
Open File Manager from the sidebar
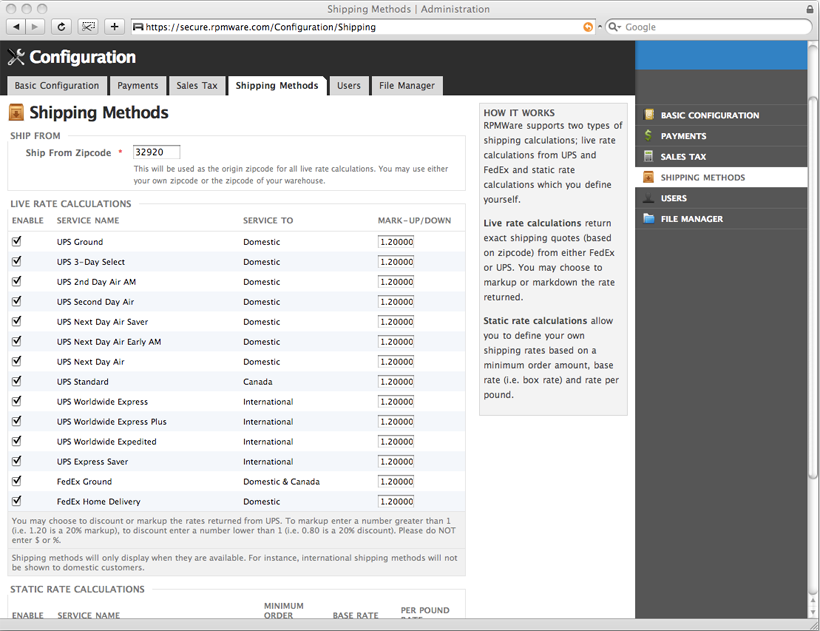[x=721, y=219]
